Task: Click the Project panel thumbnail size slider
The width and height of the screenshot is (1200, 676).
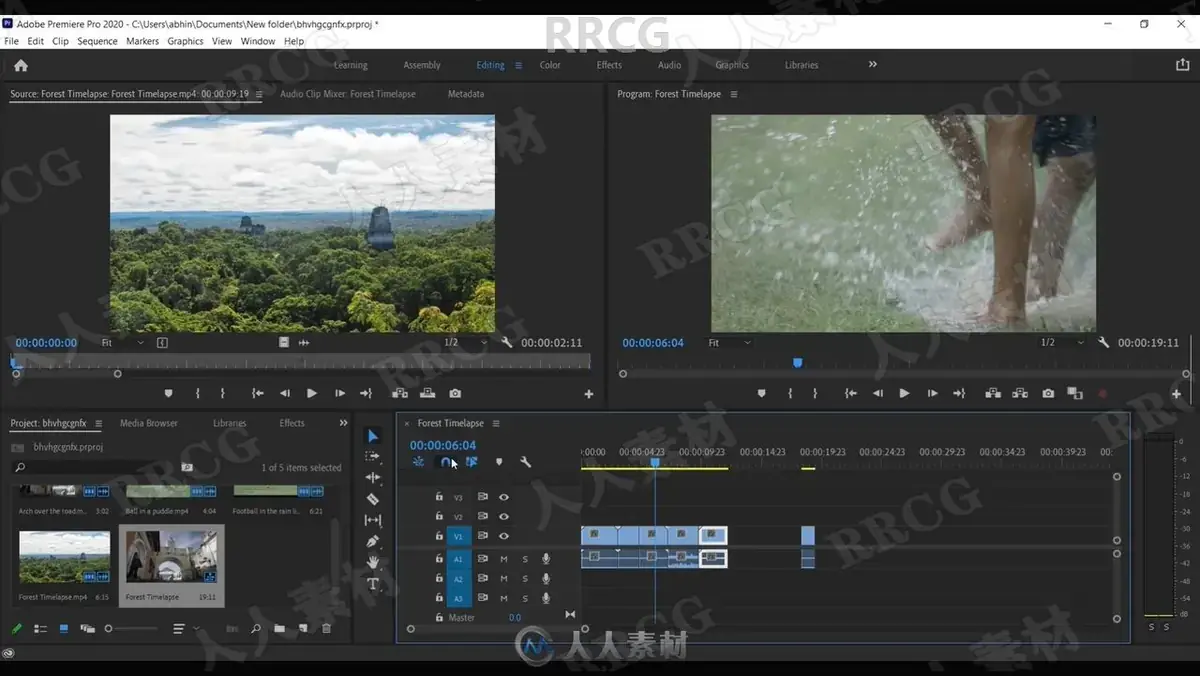Action: [132, 629]
